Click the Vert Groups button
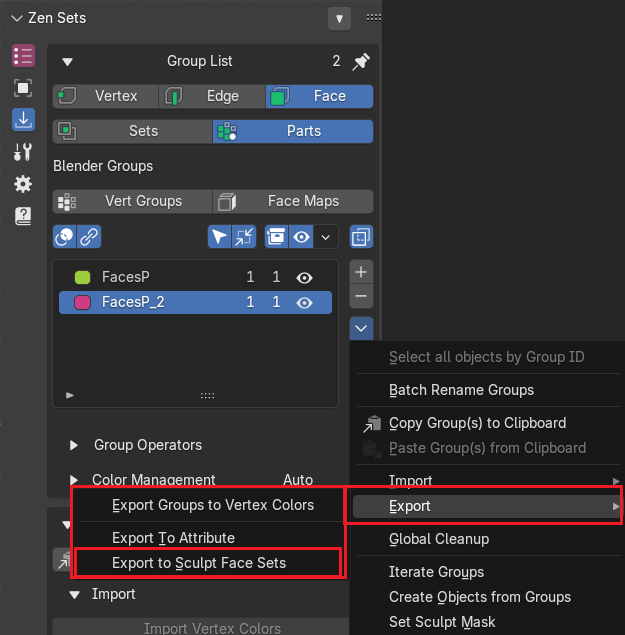The height and width of the screenshot is (635, 625). pos(132,201)
